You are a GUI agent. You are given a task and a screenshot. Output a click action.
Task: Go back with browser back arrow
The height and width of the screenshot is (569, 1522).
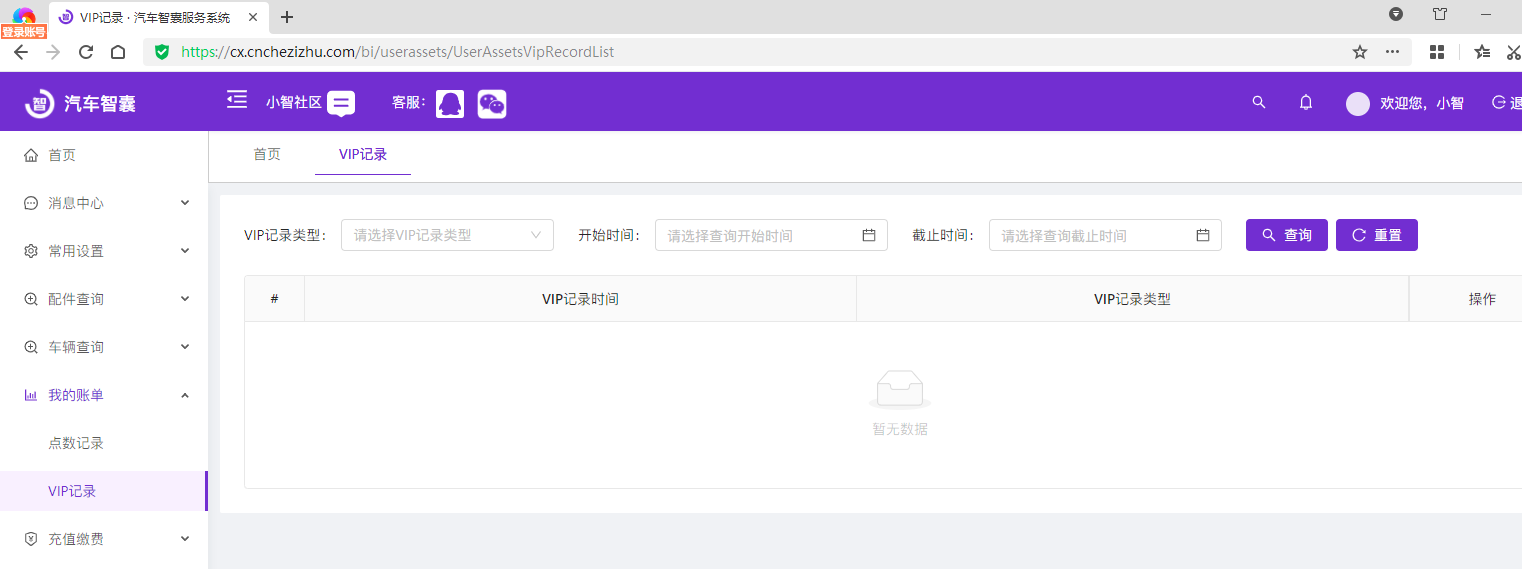(x=21, y=52)
